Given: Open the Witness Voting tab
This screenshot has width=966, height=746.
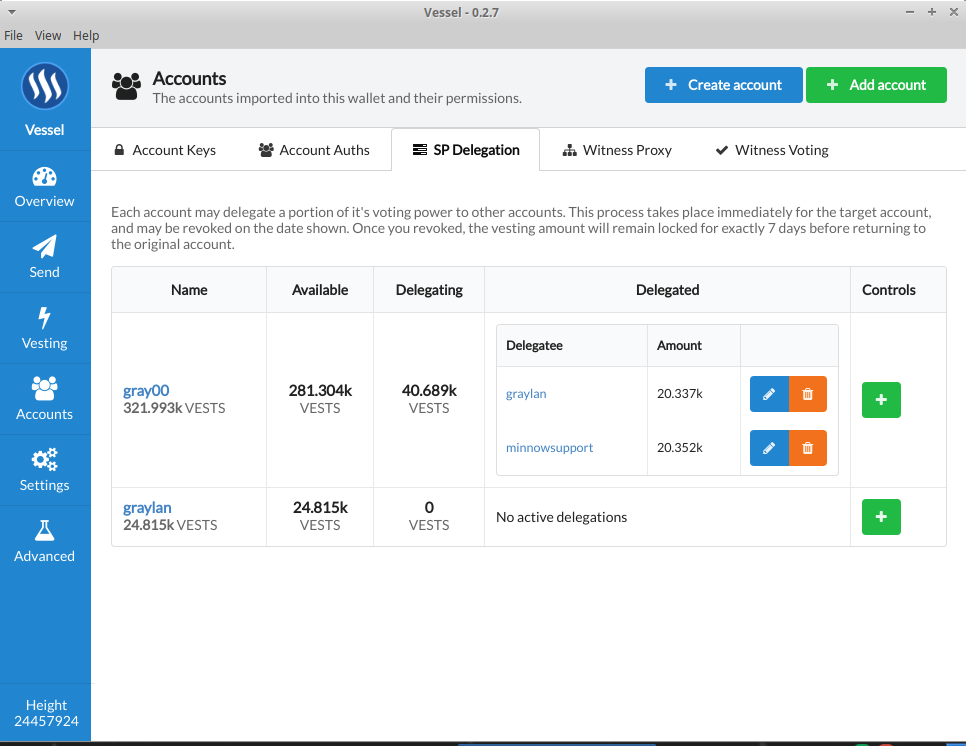Looking at the screenshot, I should click(x=772, y=150).
